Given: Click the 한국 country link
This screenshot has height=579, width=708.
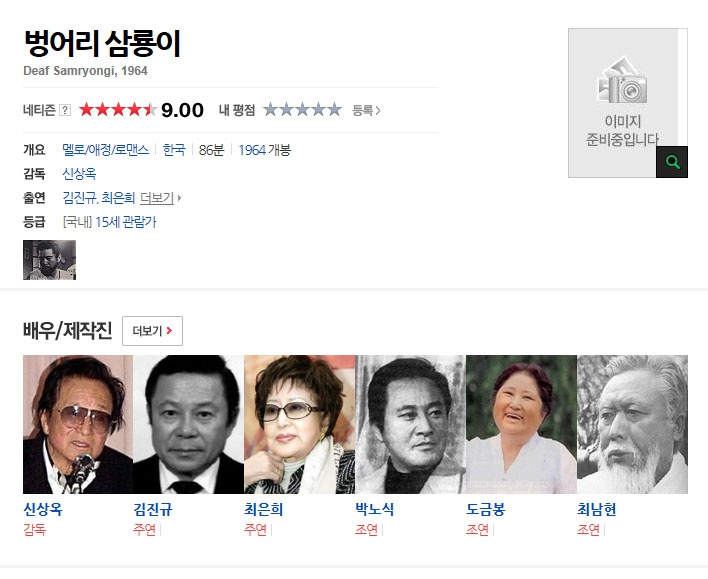Looking at the screenshot, I should coord(174,150).
